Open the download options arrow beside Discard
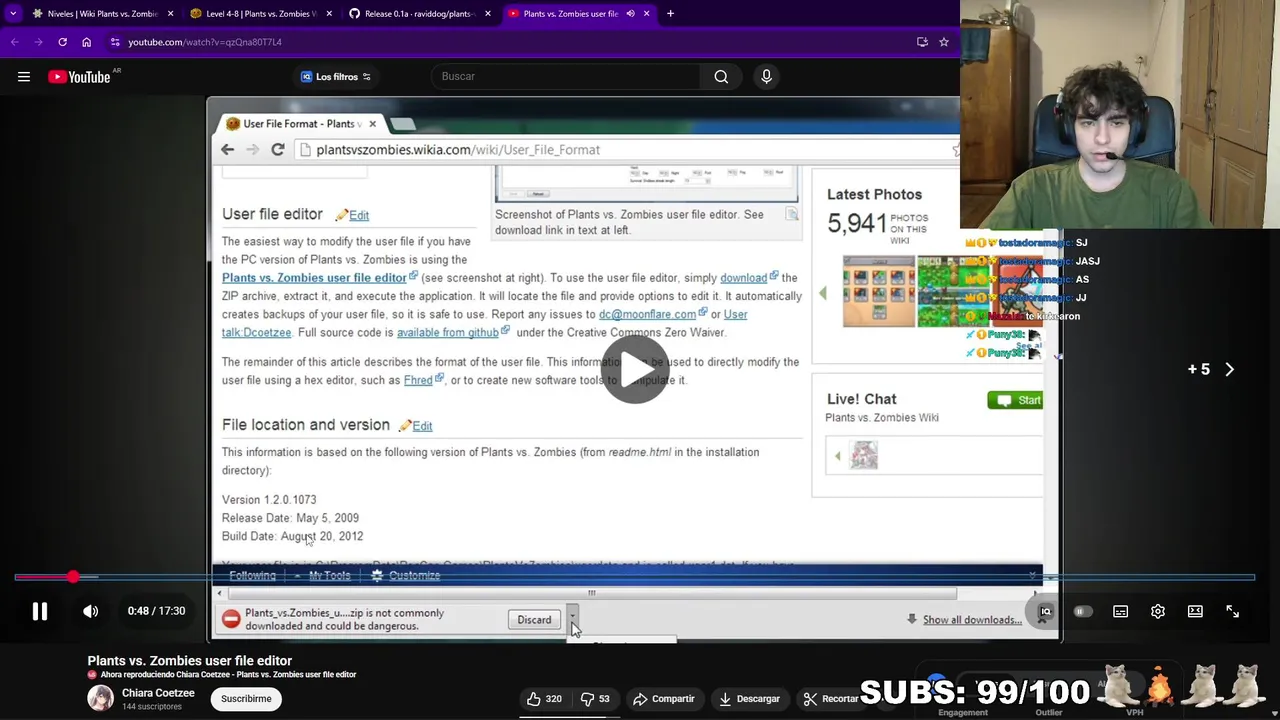The image size is (1280, 720). pyautogui.click(x=572, y=620)
